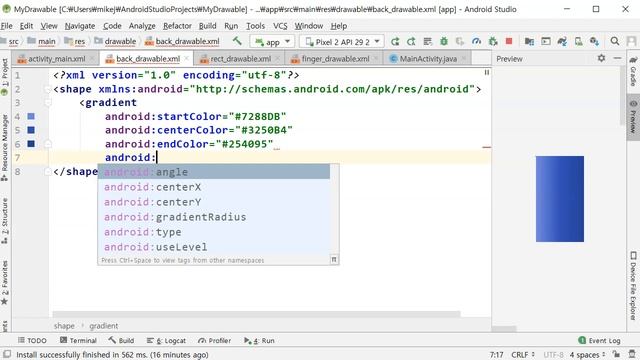Select android:angle completion suggestion
This screenshot has width=640, height=360.
pos(213,172)
